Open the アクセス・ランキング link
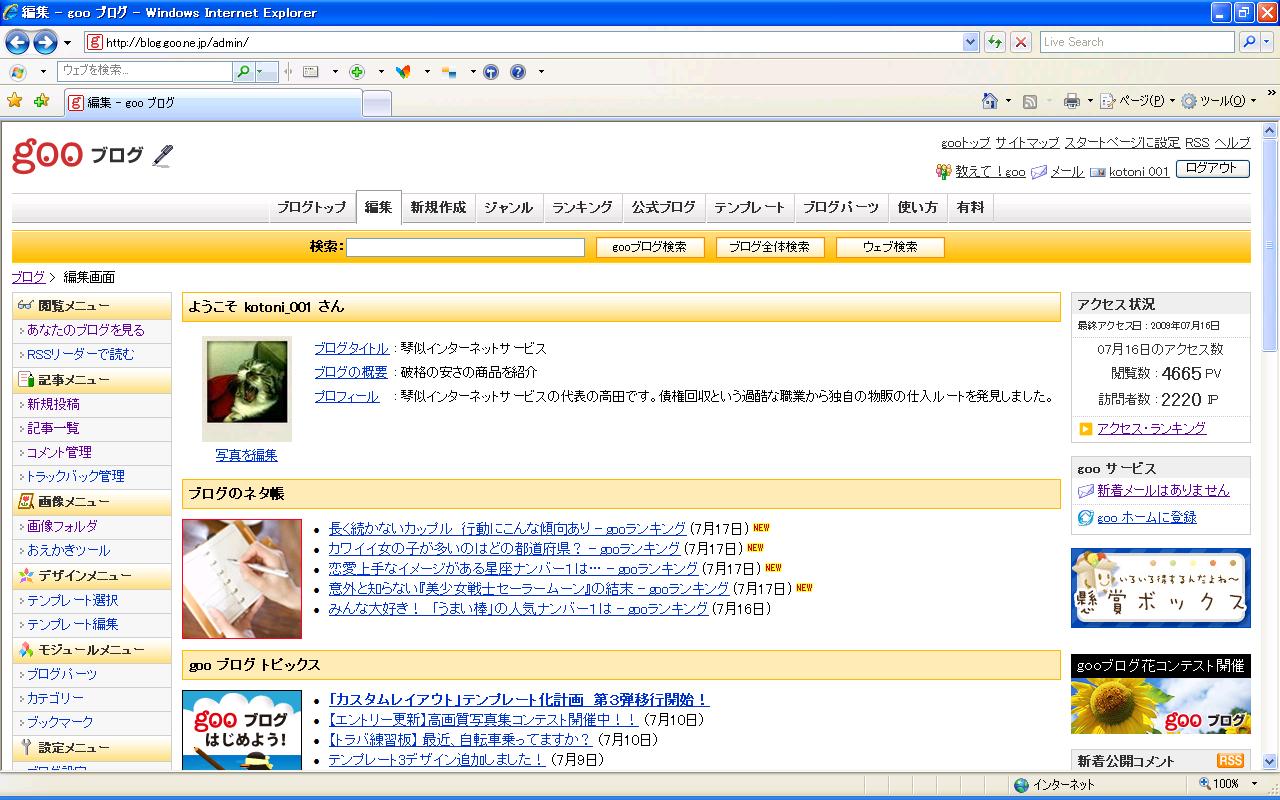Image resolution: width=1280 pixels, height=800 pixels. click(x=1152, y=428)
